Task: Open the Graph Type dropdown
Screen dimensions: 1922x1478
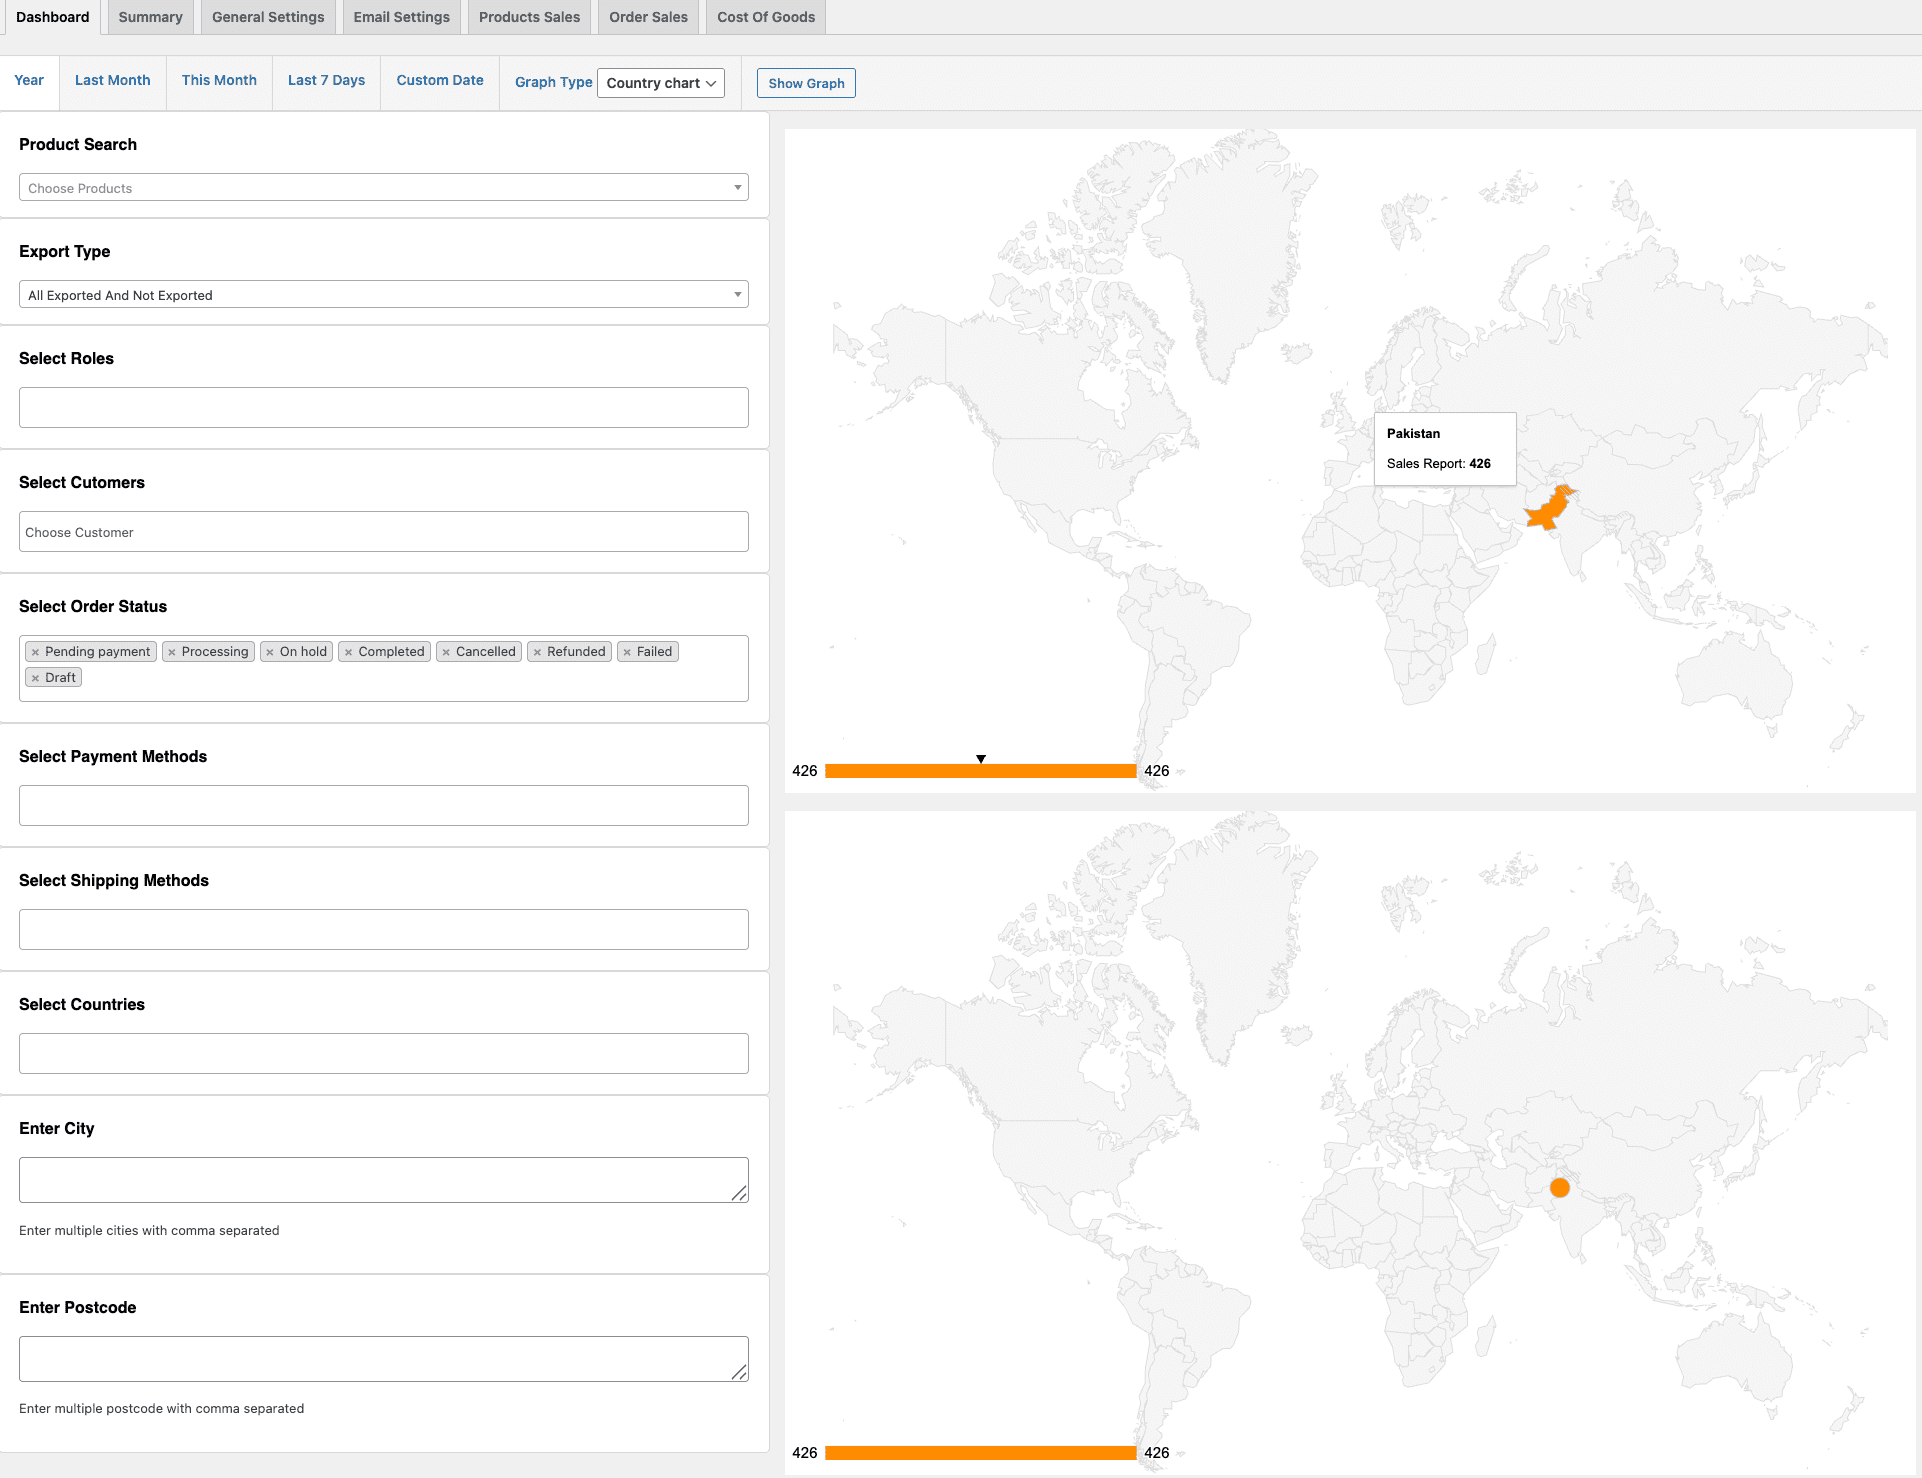Action: [x=660, y=83]
